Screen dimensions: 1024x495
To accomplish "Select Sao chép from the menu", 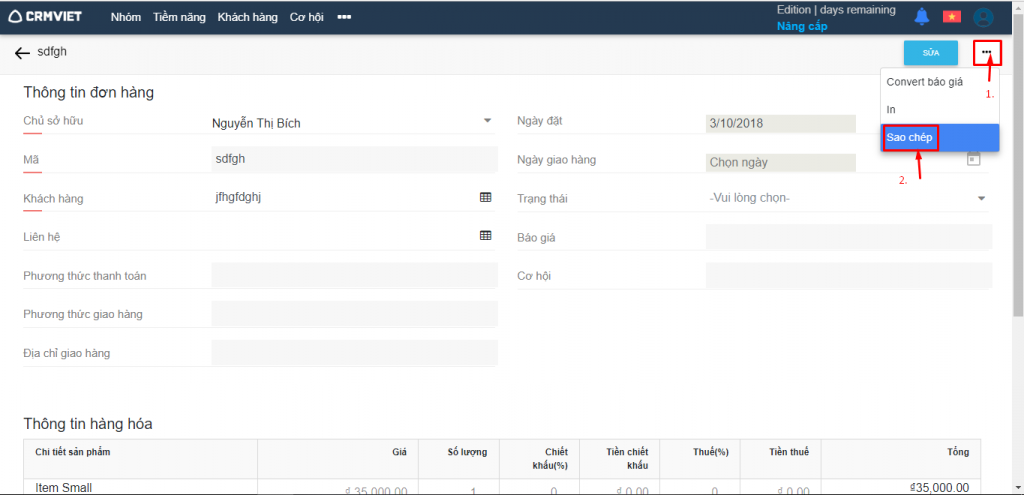I will [x=911, y=137].
